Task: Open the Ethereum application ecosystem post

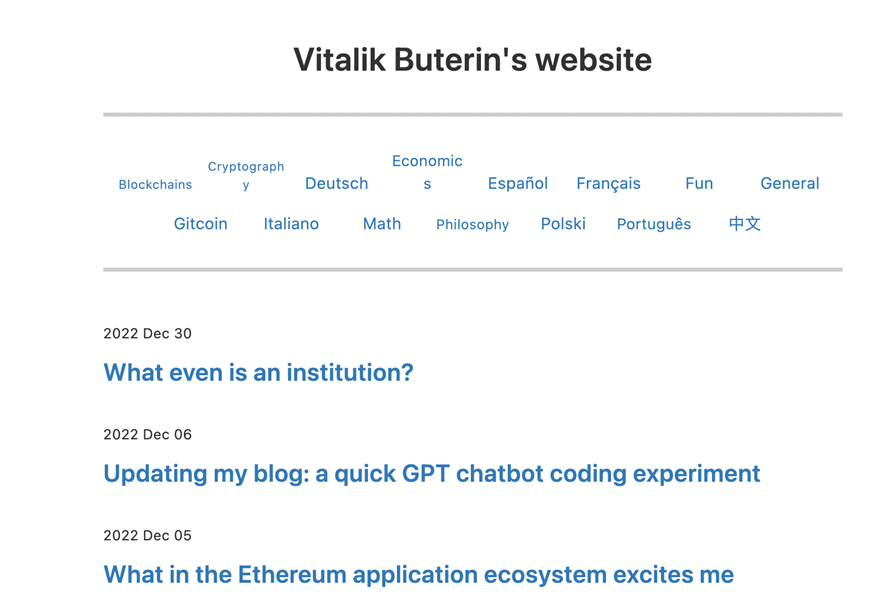Action: pyautogui.click(x=418, y=574)
